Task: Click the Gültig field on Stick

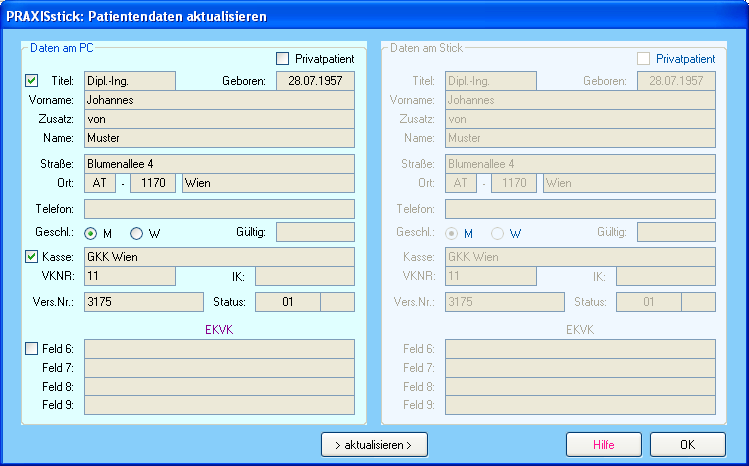Action: pyautogui.click(x=676, y=232)
